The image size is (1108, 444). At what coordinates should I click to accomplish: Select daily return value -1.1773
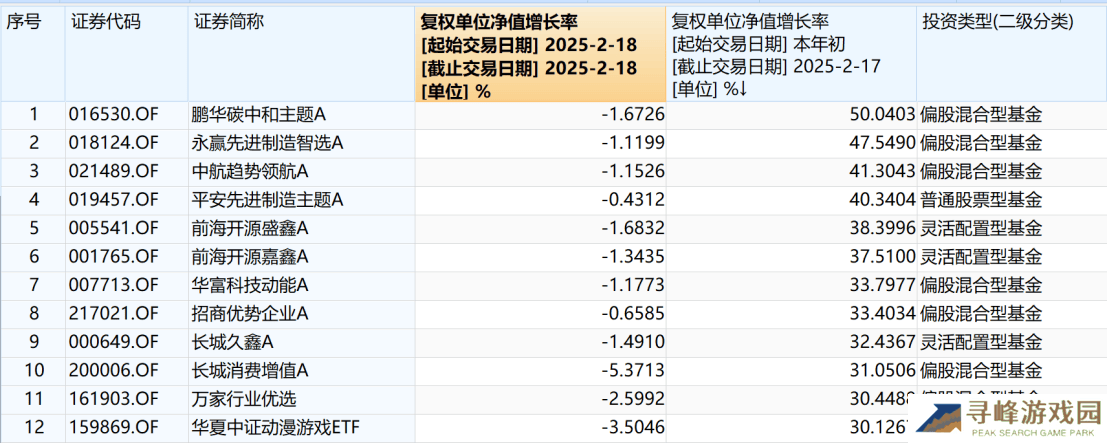(x=633, y=286)
